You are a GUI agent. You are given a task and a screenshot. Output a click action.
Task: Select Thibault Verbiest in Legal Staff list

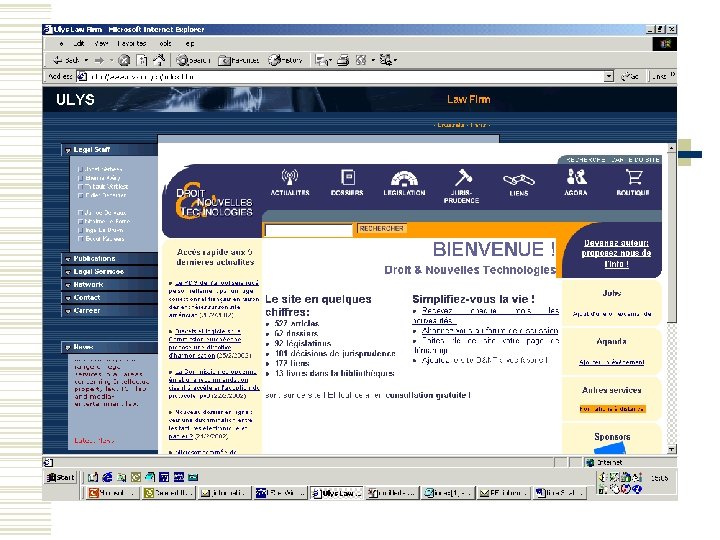coord(106,186)
